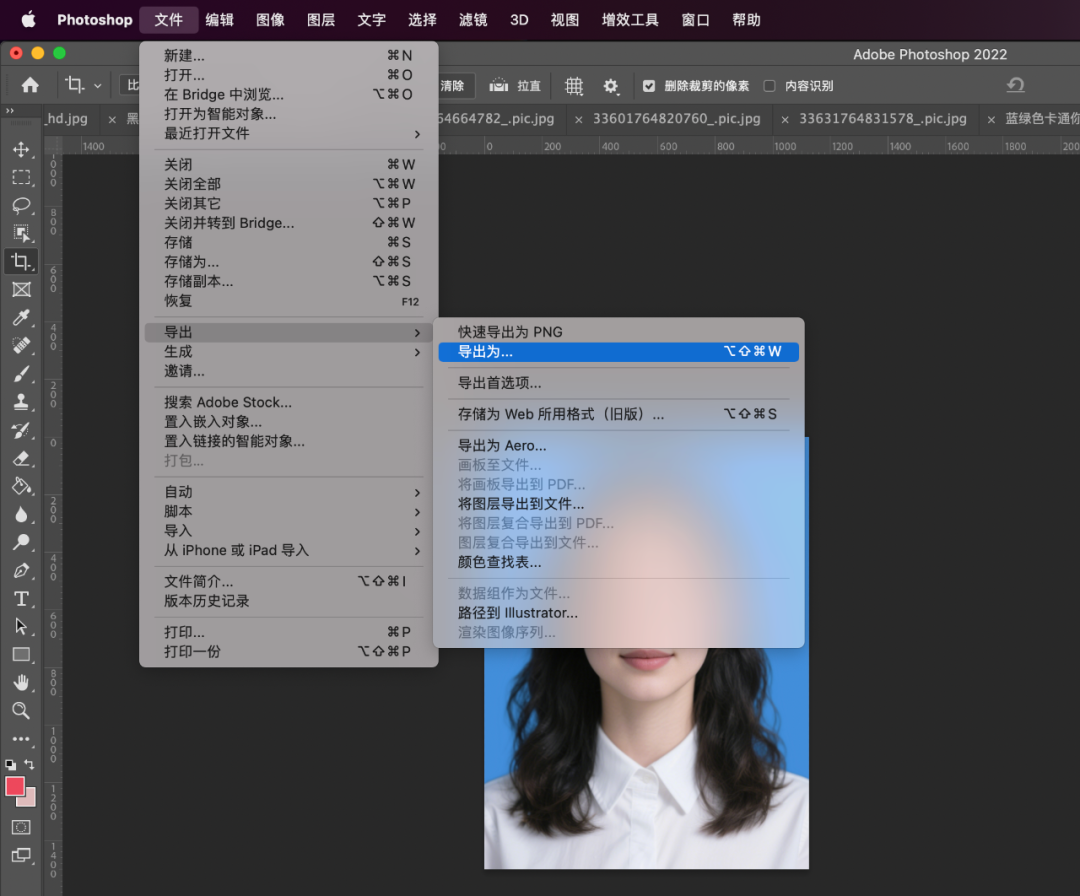Open crop tool preset dropdown arrow

pyautogui.click(x=97, y=86)
